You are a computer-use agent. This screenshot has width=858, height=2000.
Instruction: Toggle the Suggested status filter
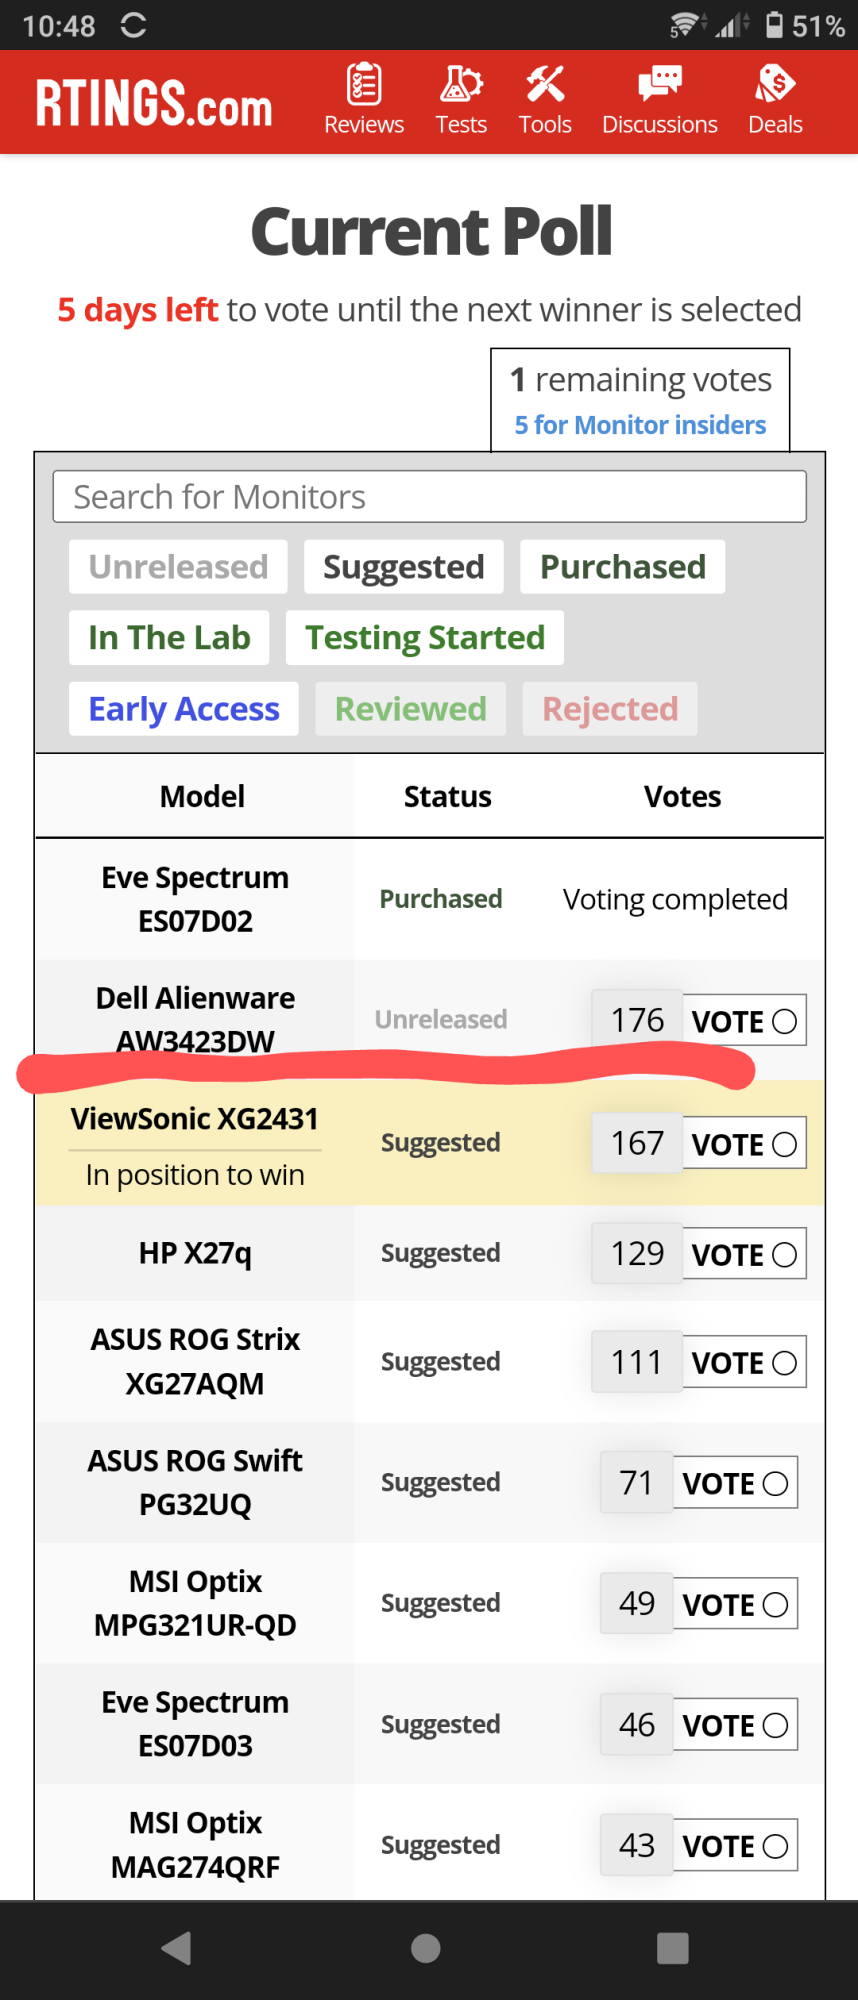pos(403,567)
